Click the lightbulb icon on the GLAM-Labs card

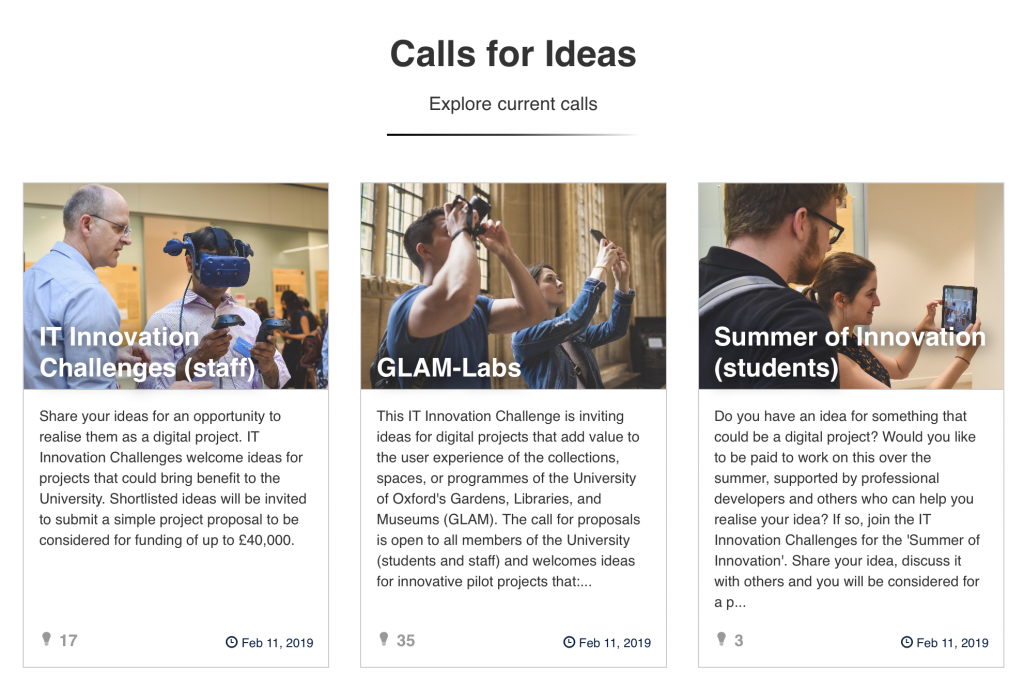click(x=385, y=638)
